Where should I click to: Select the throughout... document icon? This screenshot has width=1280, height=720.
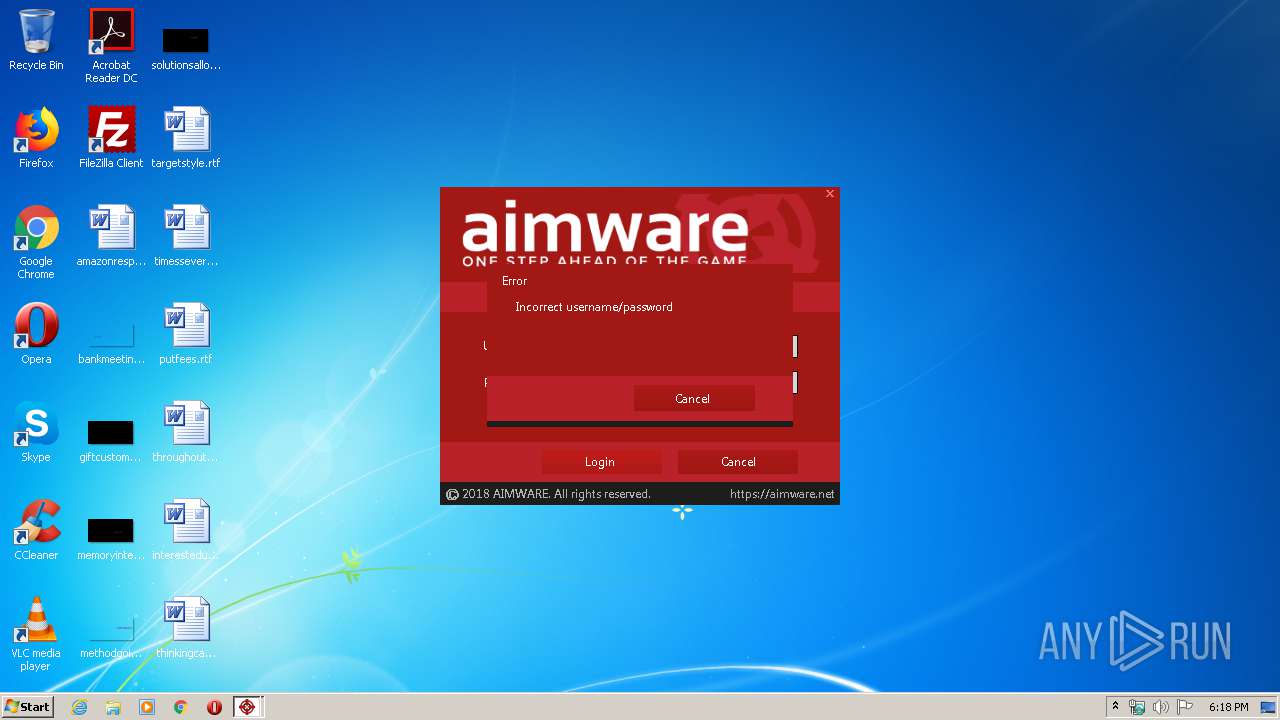pyautogui.click(x=186, y=432)
